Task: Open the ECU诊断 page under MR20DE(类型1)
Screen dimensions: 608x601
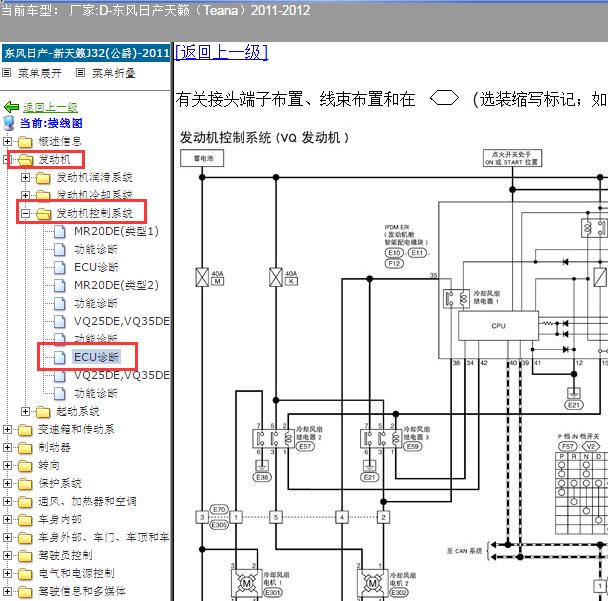Action: [x=96, y=267]
